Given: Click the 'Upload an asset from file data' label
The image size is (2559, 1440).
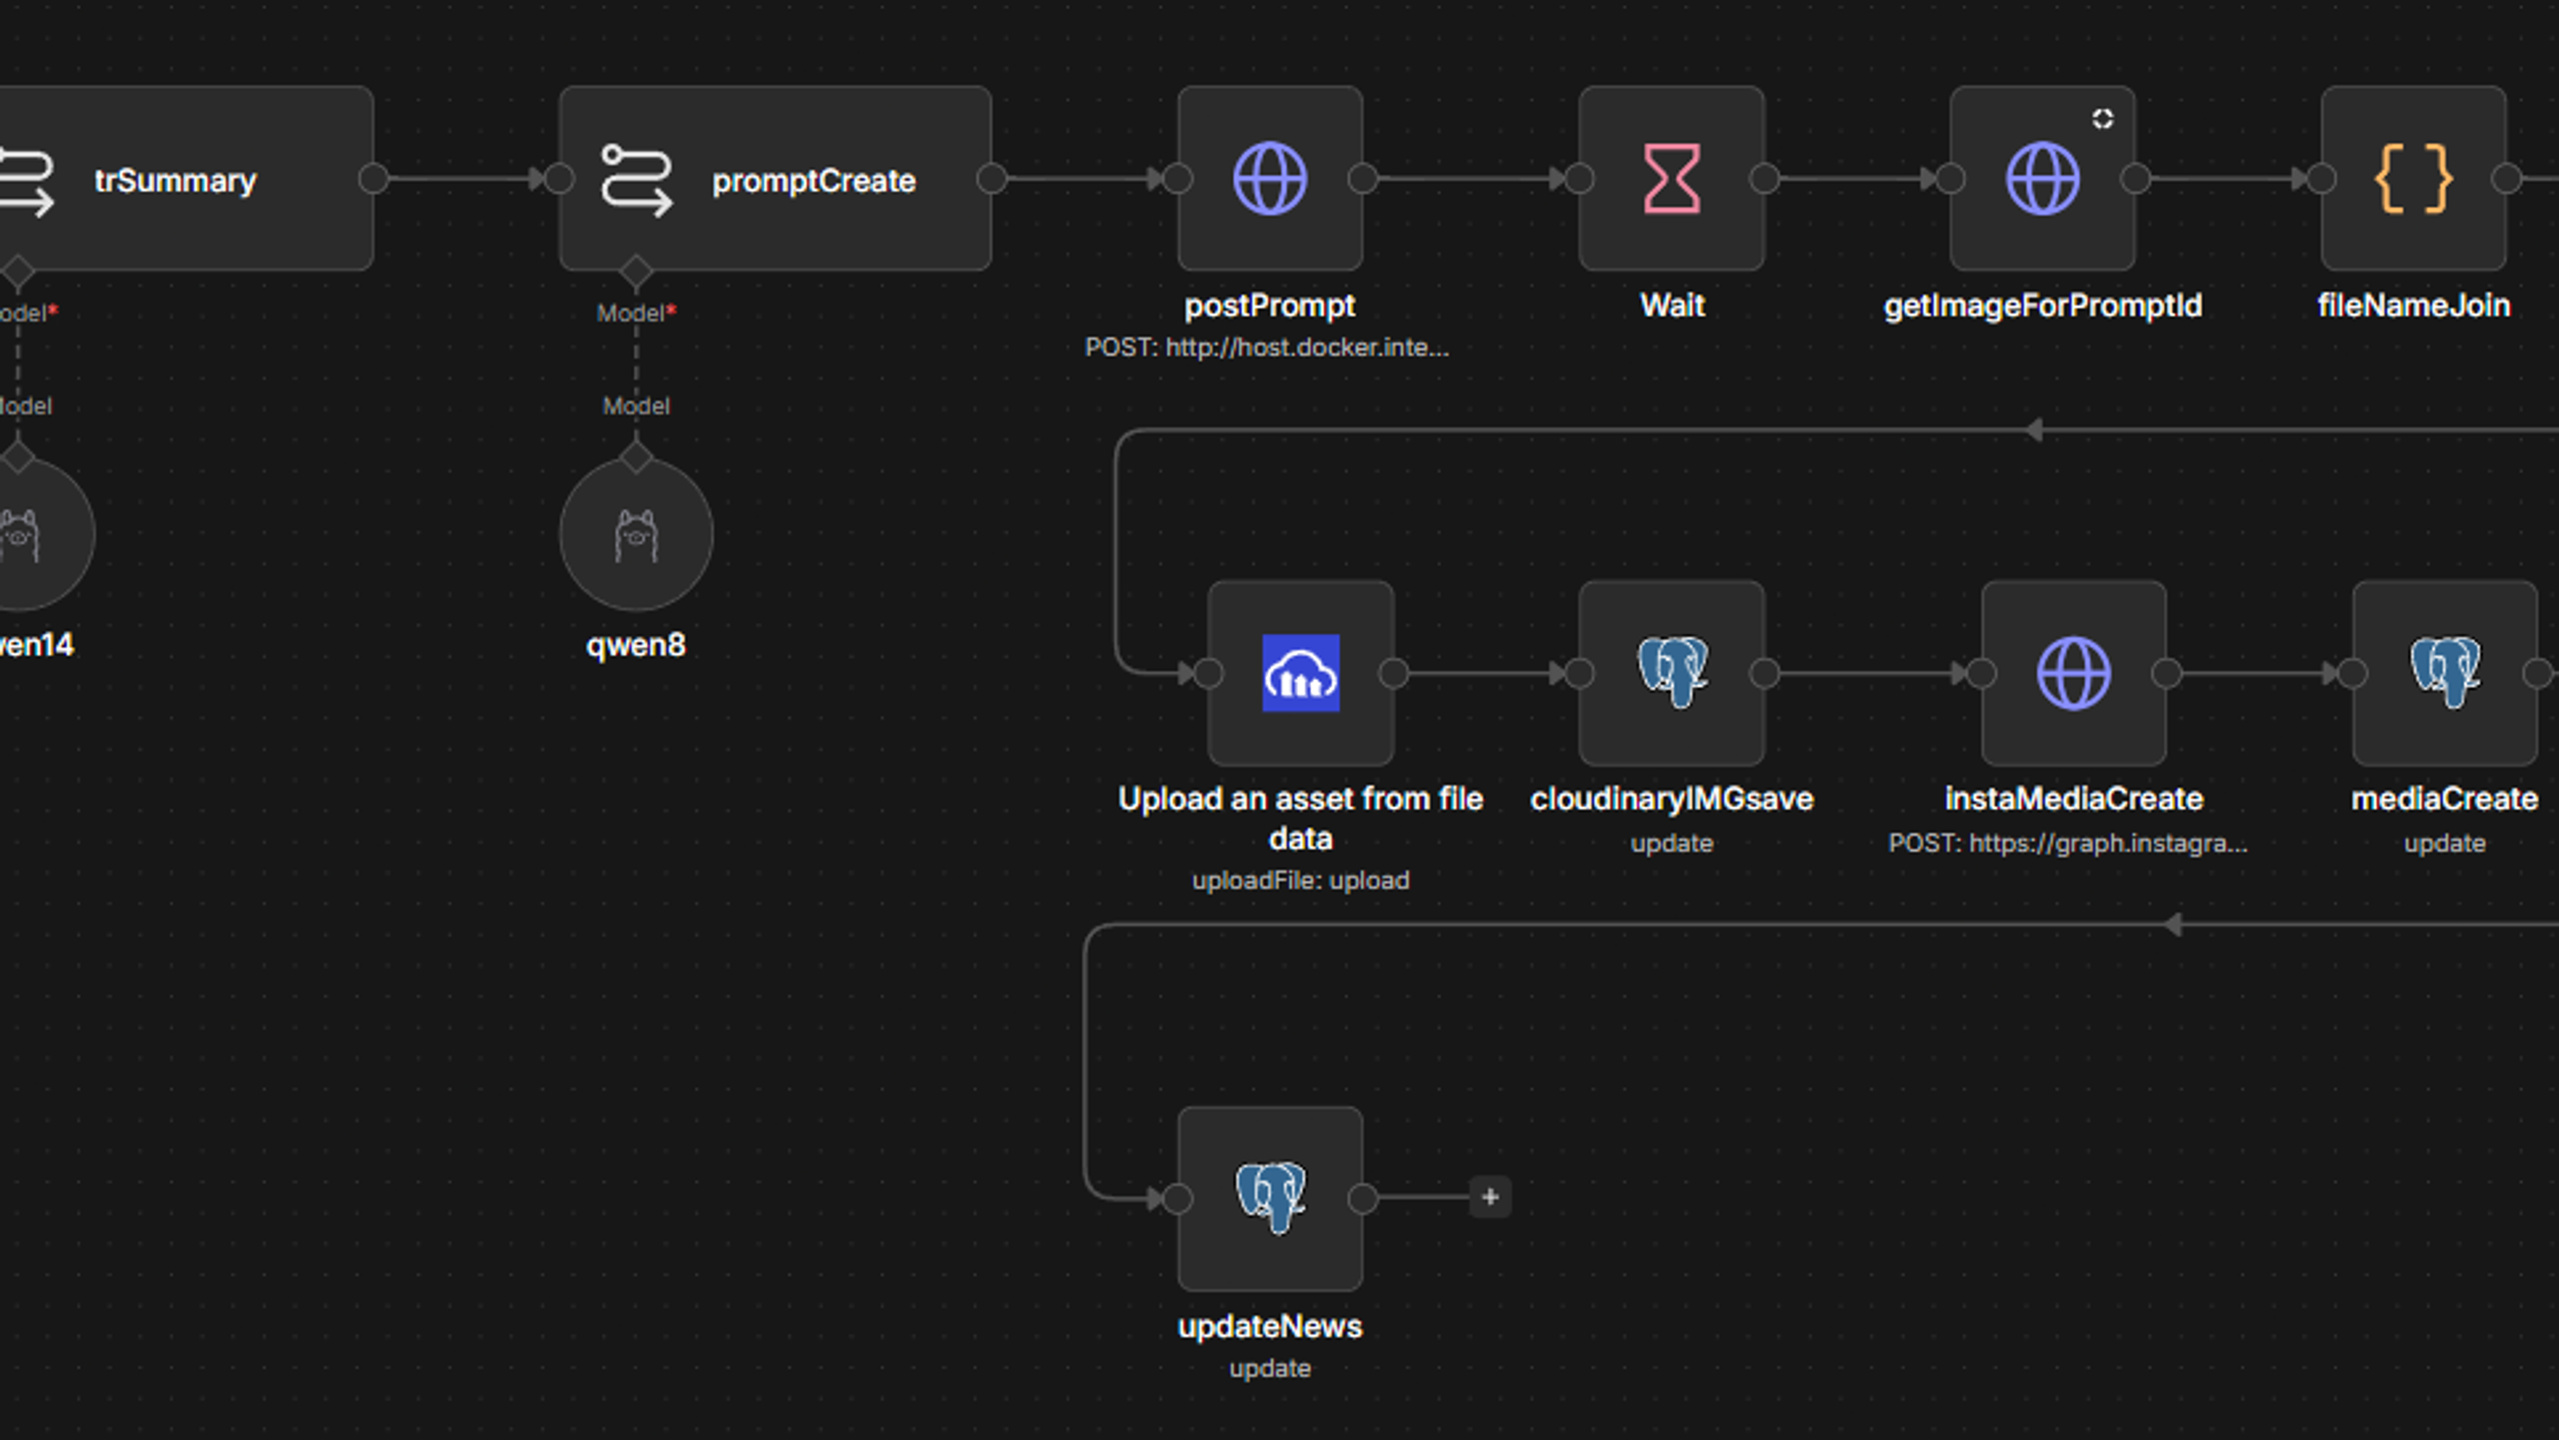Looking at the screenshot, I should tap(1301, 818).
